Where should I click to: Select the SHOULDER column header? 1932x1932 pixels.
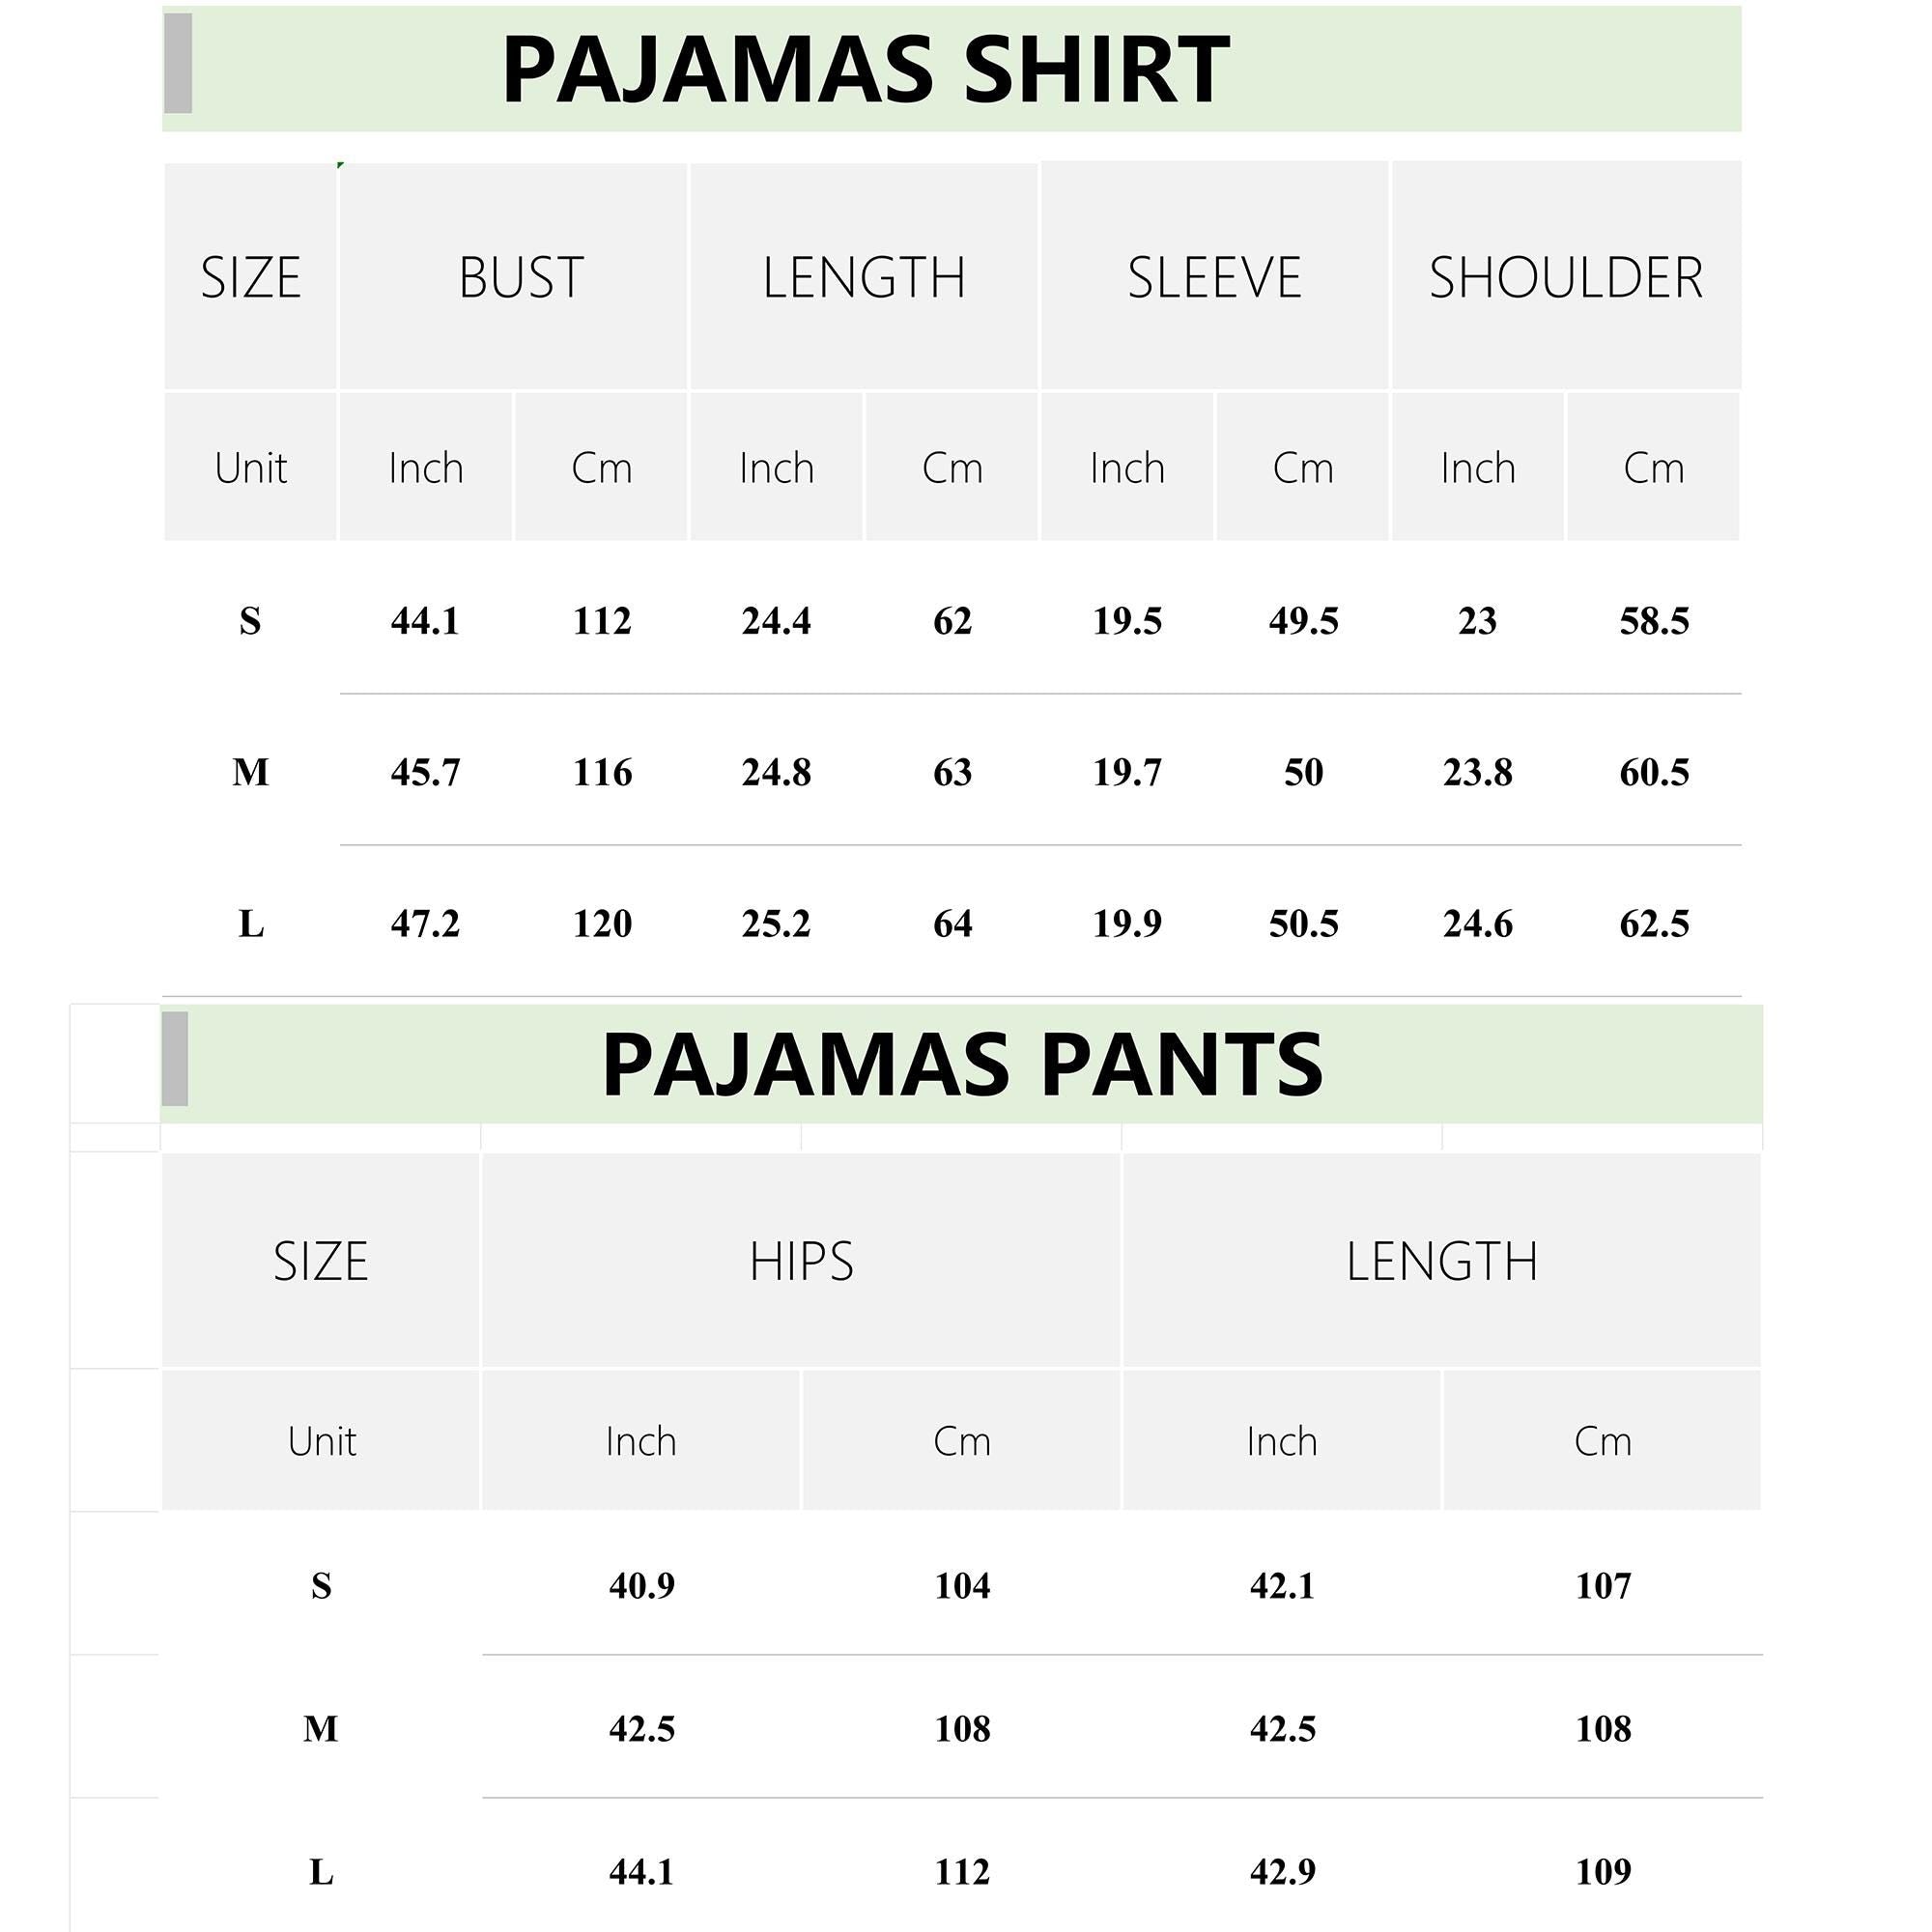coord(1566,275)
